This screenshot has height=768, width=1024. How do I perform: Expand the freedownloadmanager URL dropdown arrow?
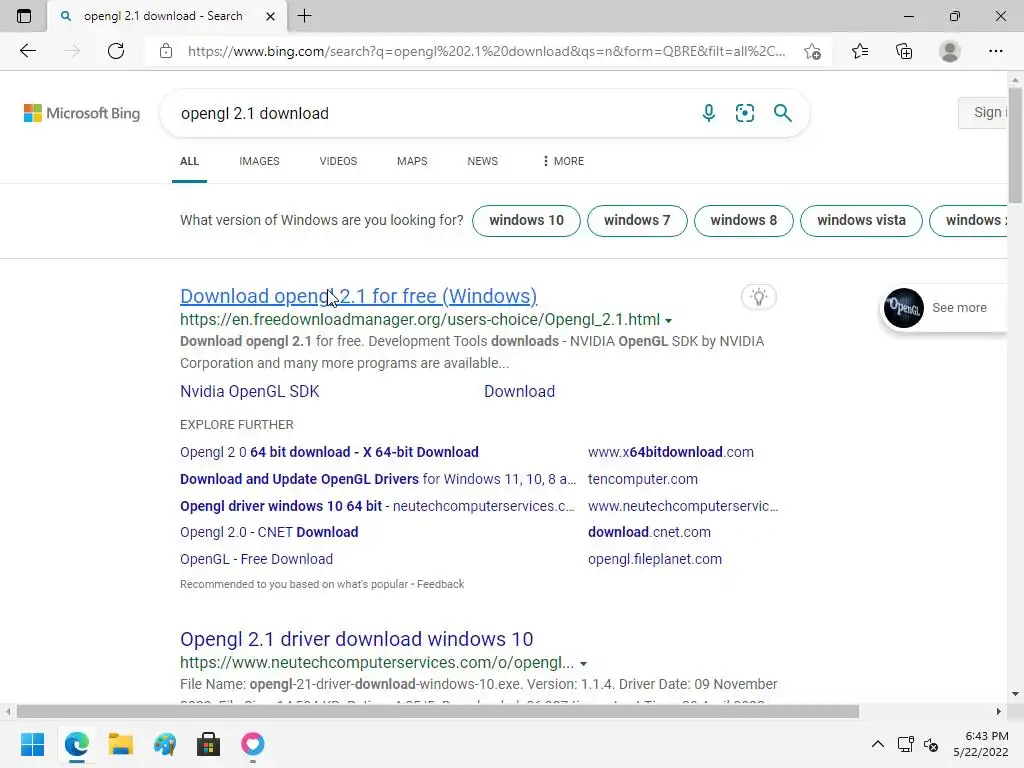[668, 321]
